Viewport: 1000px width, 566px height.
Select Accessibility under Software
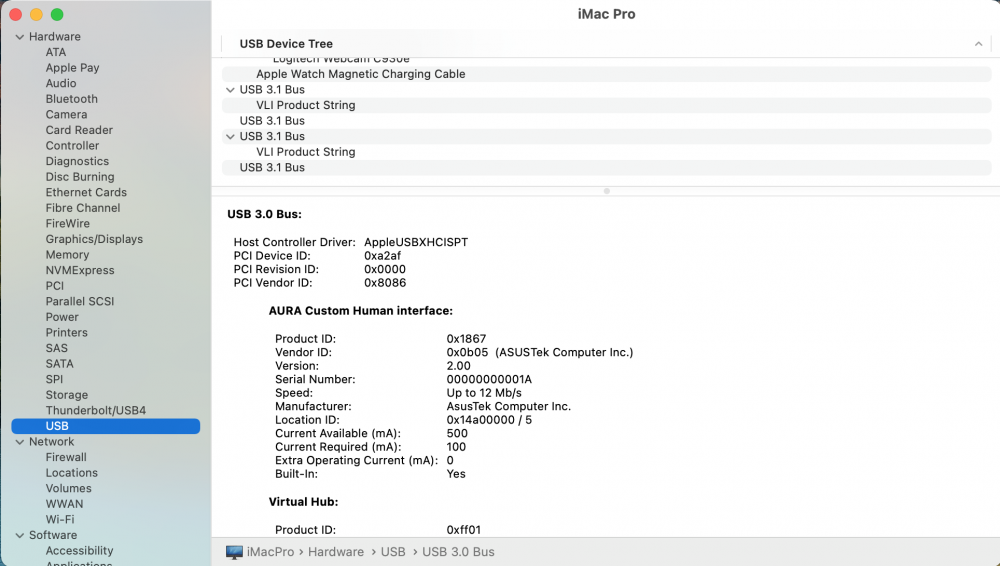point(79,551)
